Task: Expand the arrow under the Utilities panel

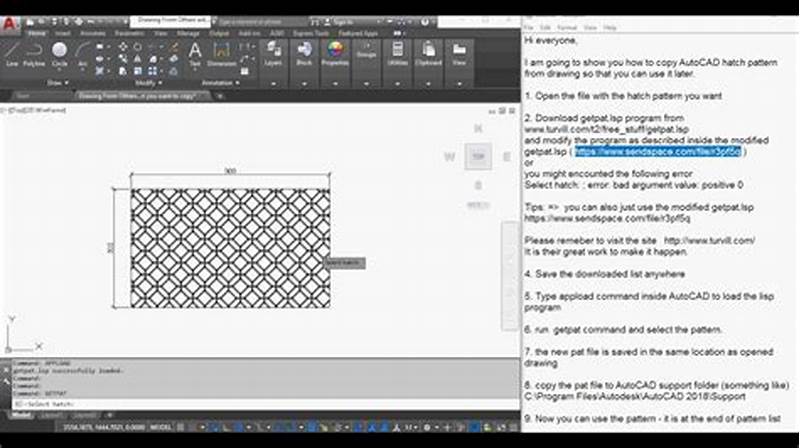Action: pos(397,83)
